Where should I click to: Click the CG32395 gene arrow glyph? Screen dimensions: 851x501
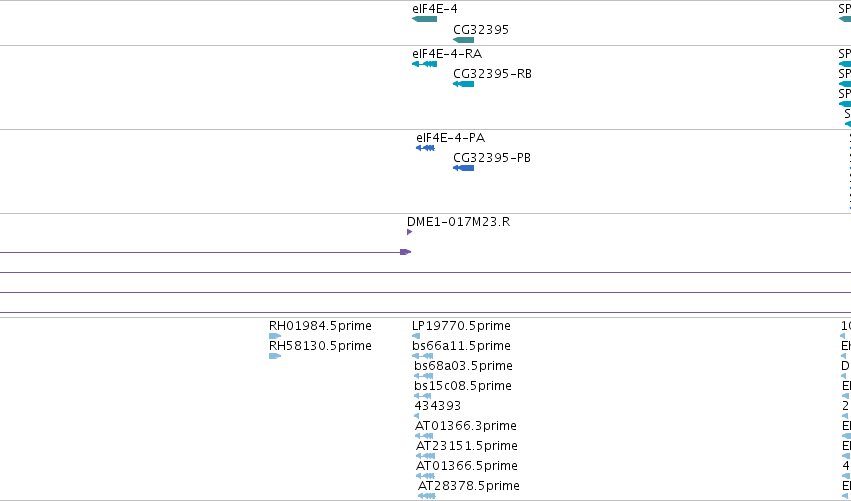coord(463,40)
